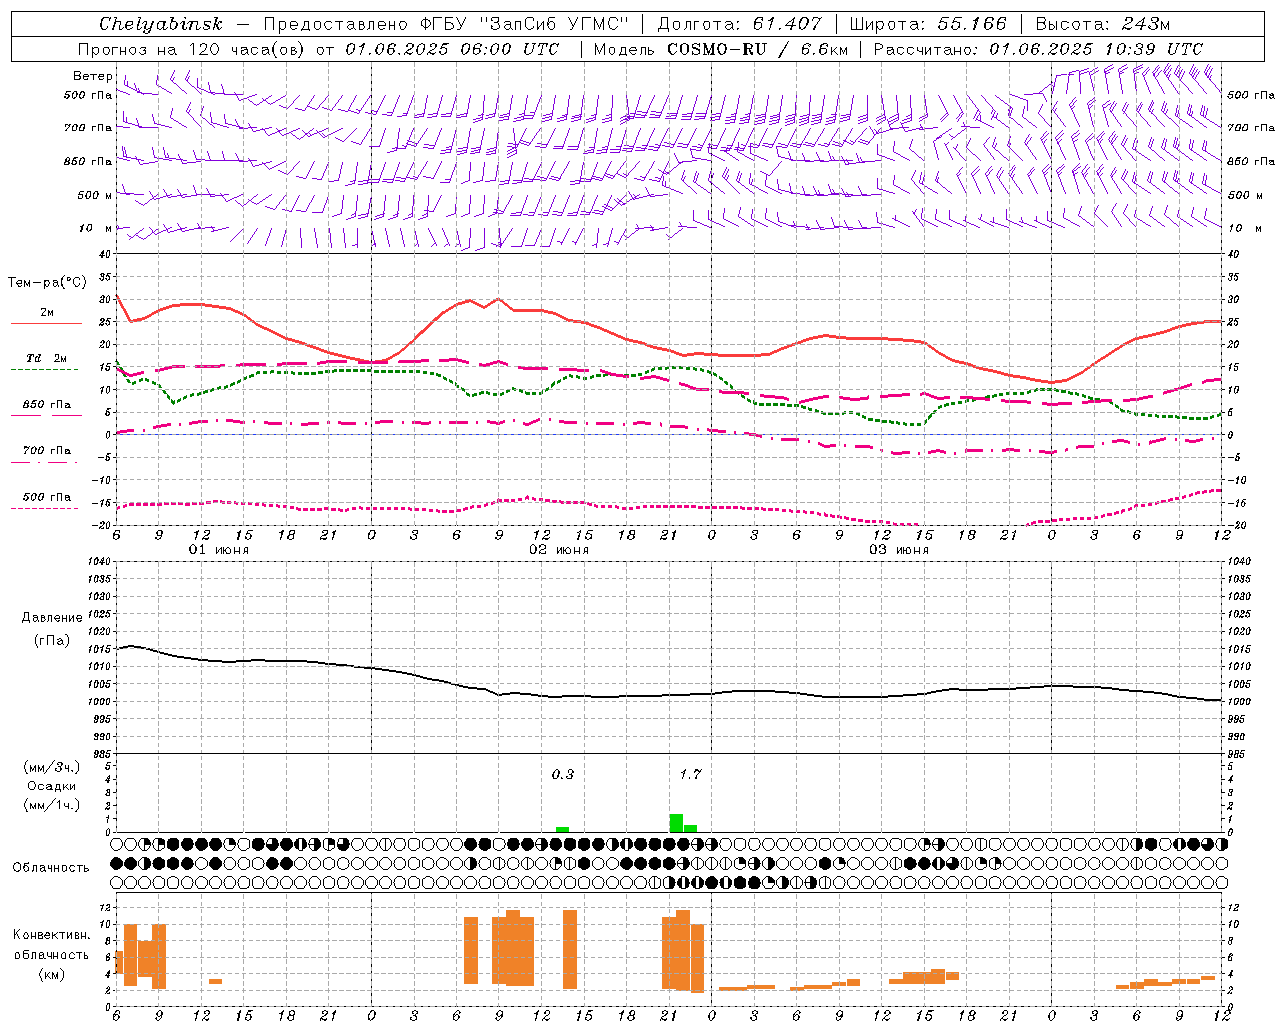
Task: Click the forecast start time "01.06.2025 06:00 UTC"
Action: pyautogui.click(x=452, y=49)
